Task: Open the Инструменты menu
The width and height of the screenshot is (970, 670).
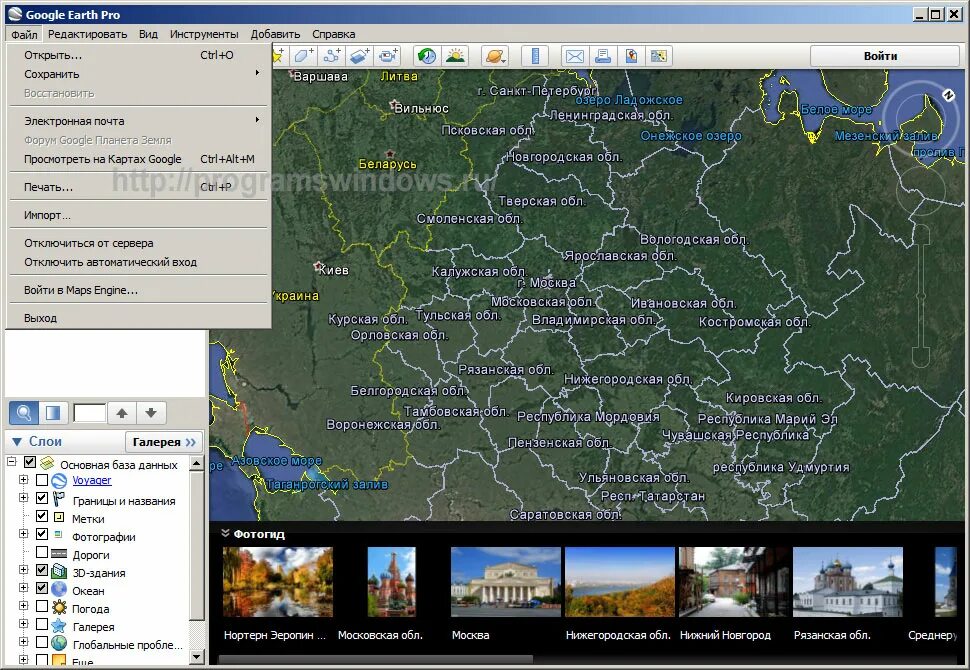Action: [204, 34]
